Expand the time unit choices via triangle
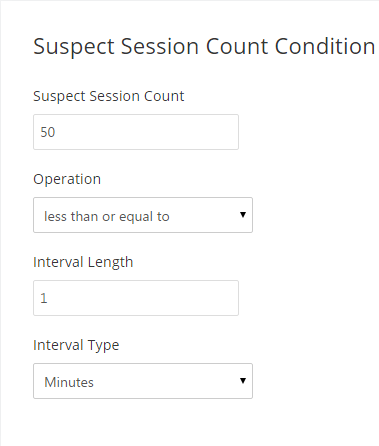Viewport: 379px width, 446px height. [x=243, y=381]
